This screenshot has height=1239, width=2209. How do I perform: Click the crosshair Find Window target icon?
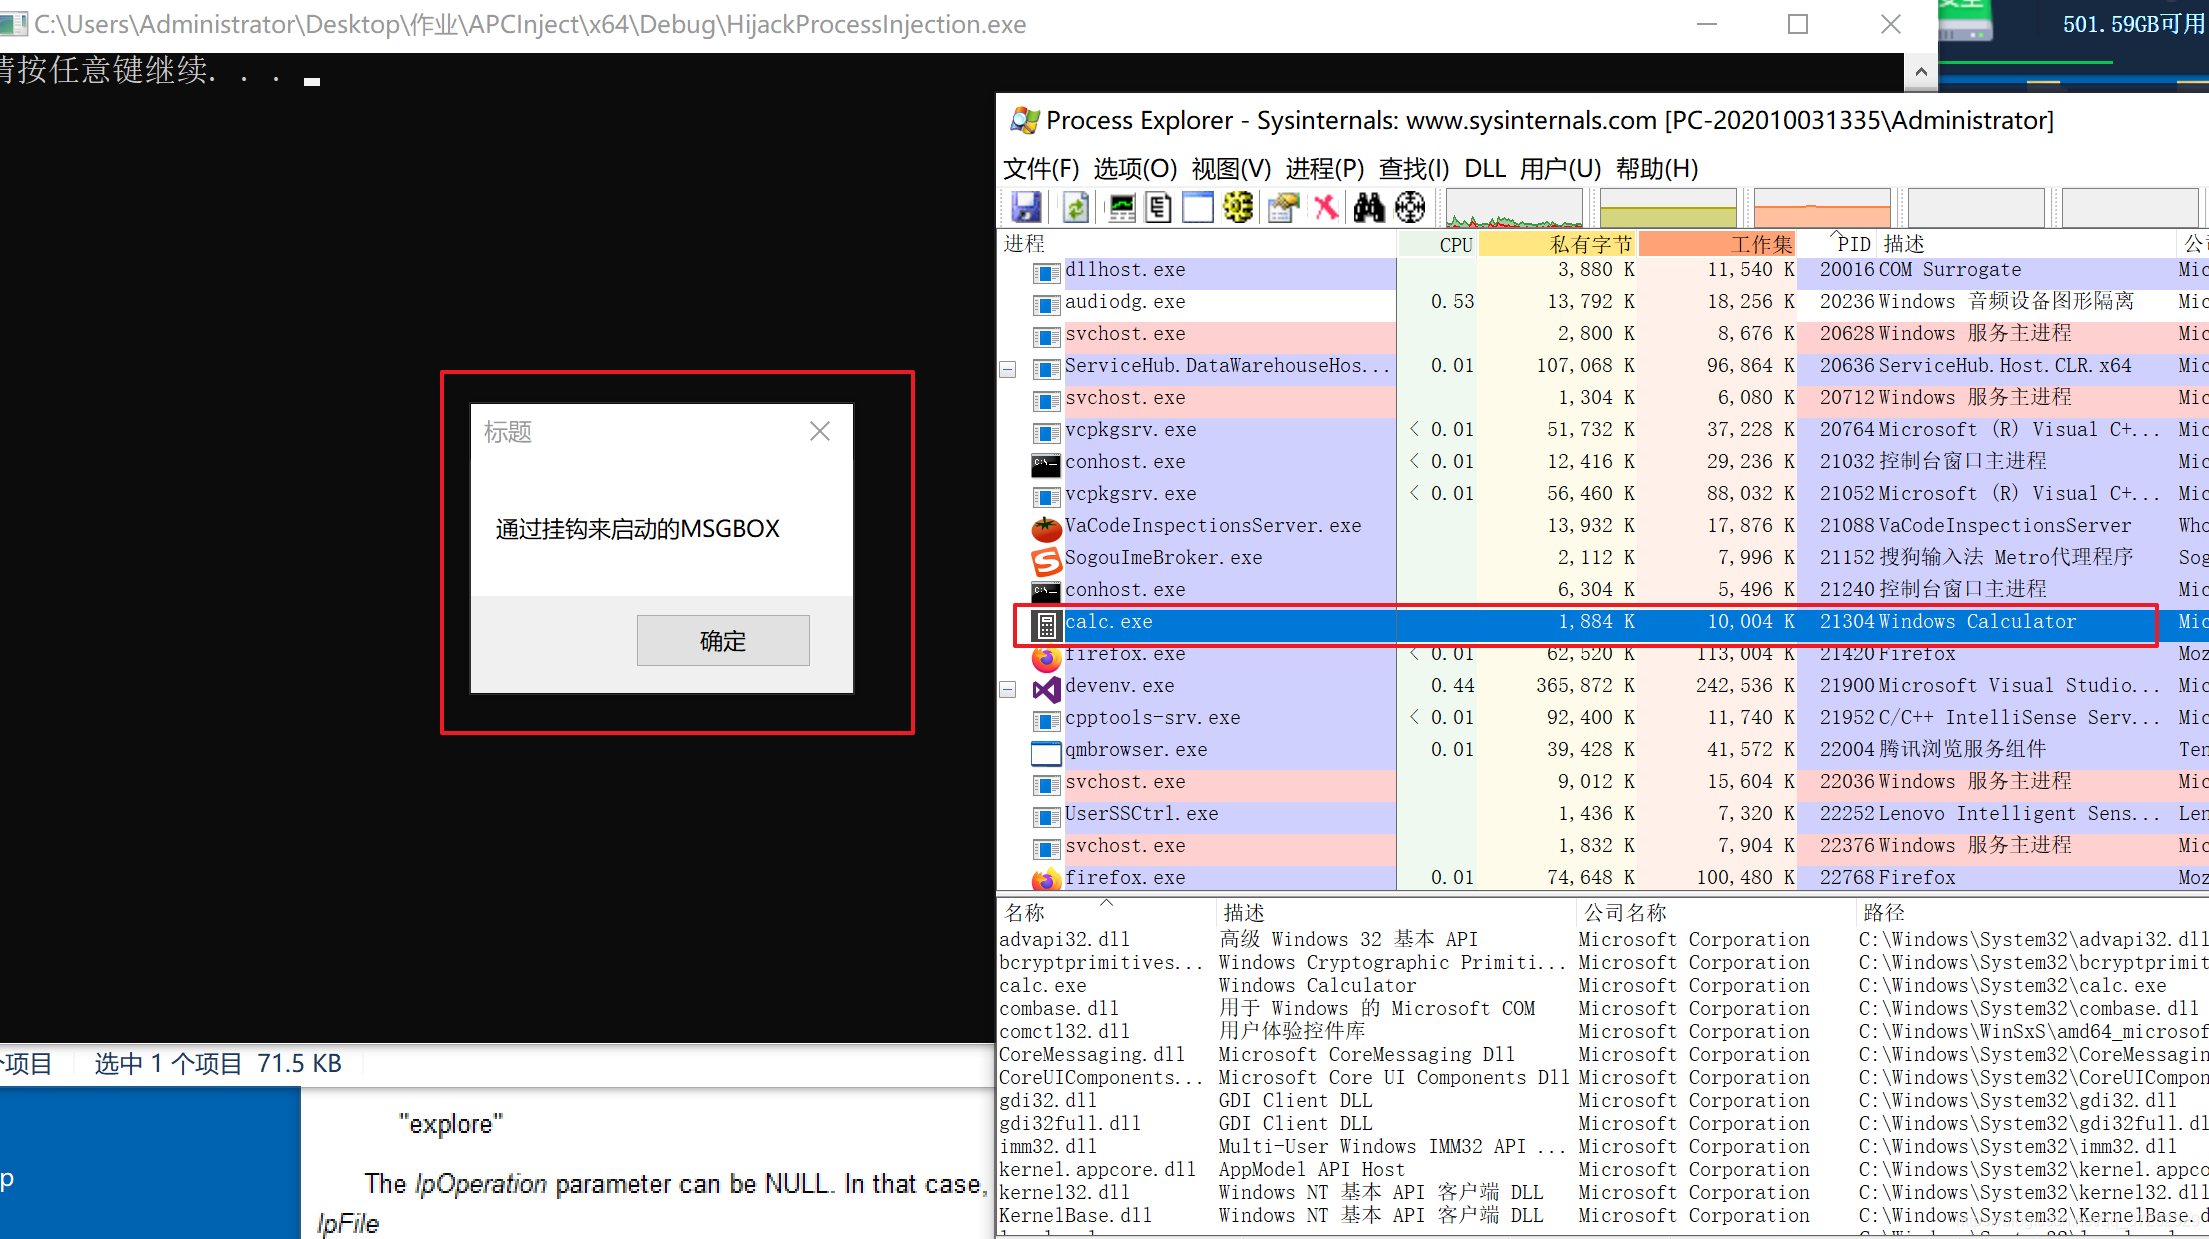(1410, 207)
